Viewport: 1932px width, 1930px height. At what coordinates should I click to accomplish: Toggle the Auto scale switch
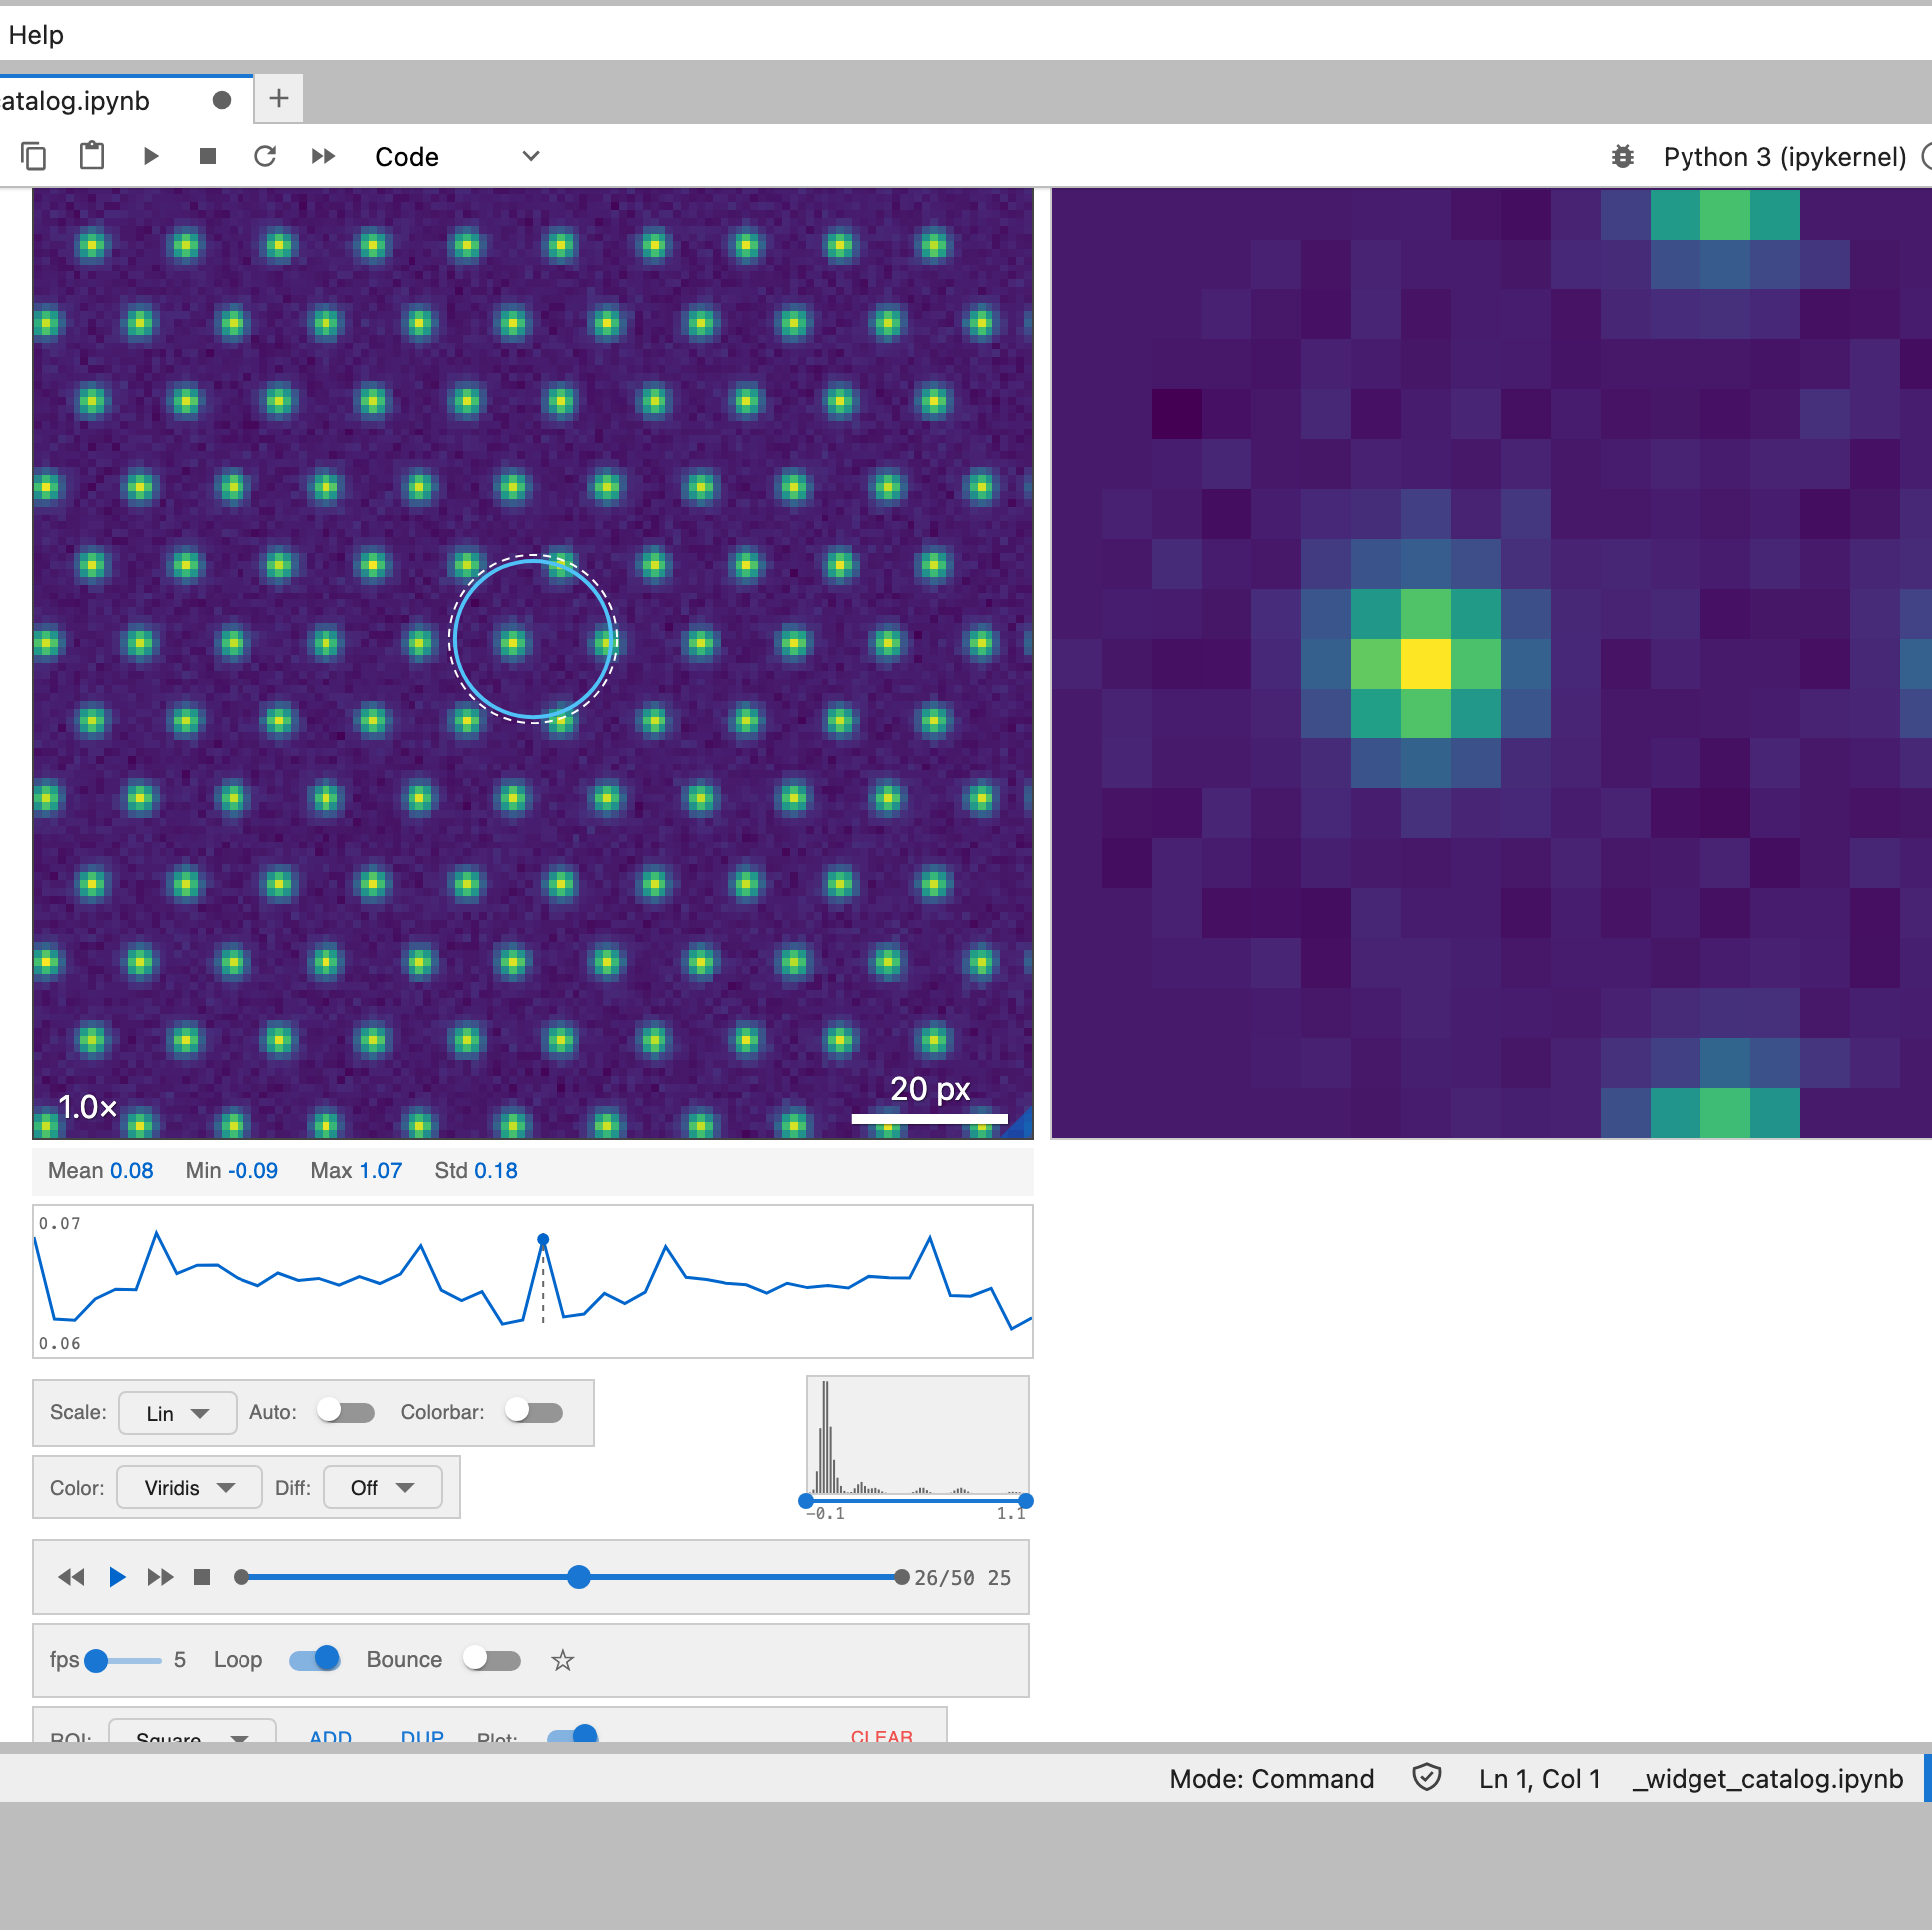(x=346, y=1412)
